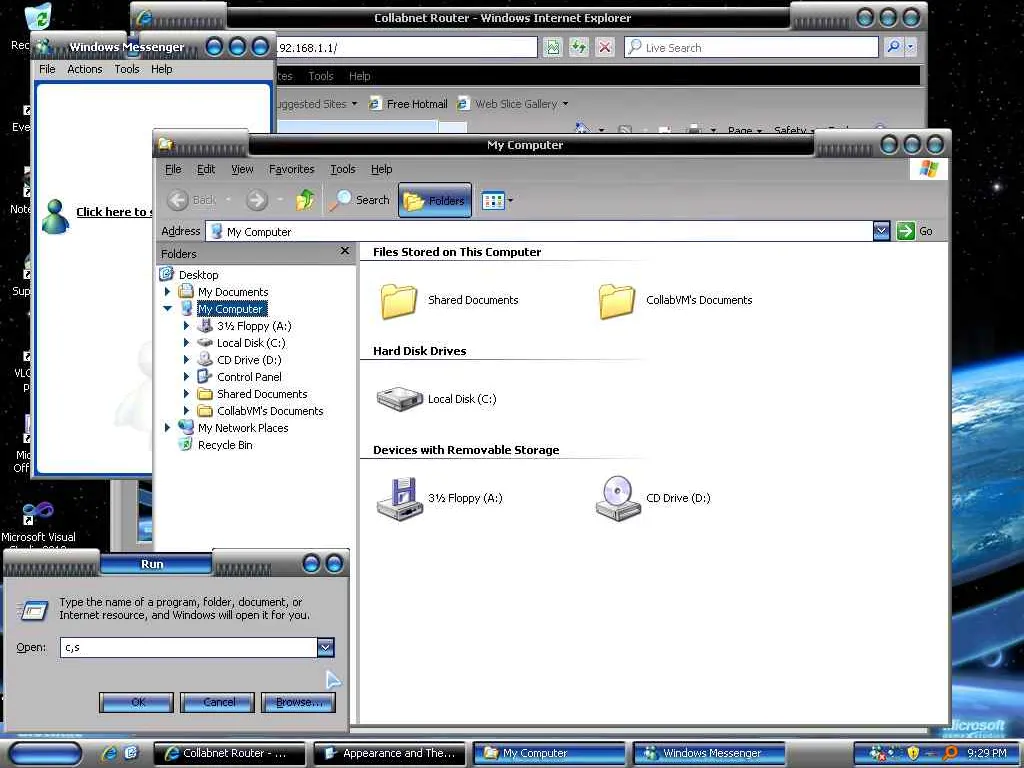
Task: Expand Local Disk (C:) tree node
Action: pyautogui.click(x=186, y=342)
